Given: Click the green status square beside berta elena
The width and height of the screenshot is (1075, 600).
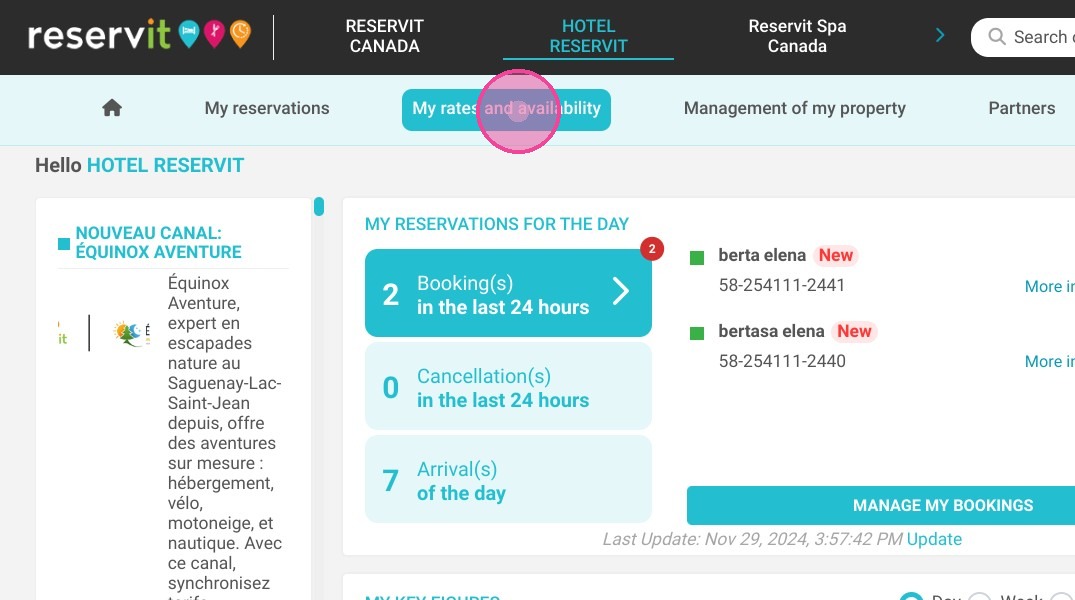Looking at the screenshot, I should [697, 258].
